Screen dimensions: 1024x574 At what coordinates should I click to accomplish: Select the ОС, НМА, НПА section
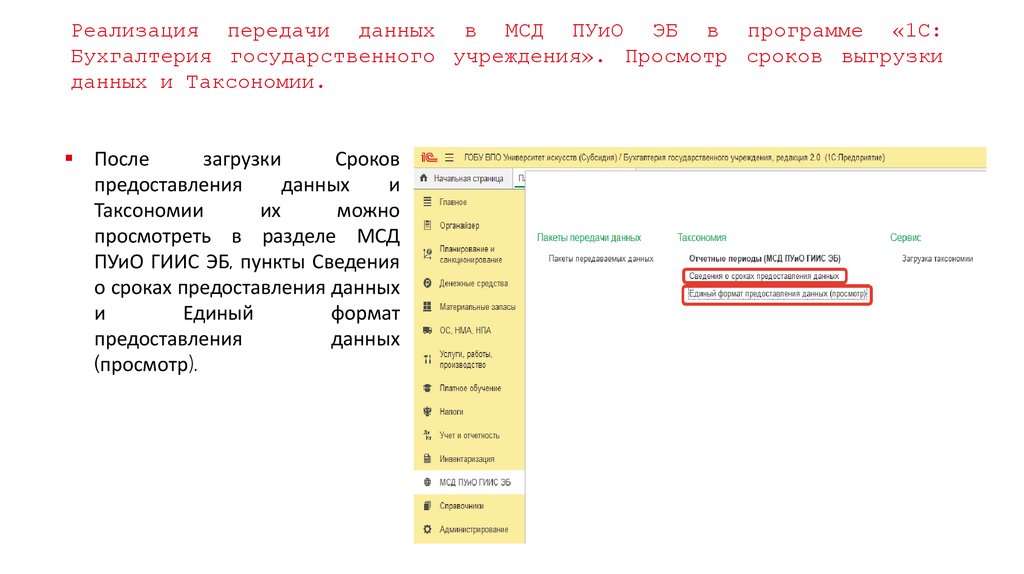pos(464,330)
